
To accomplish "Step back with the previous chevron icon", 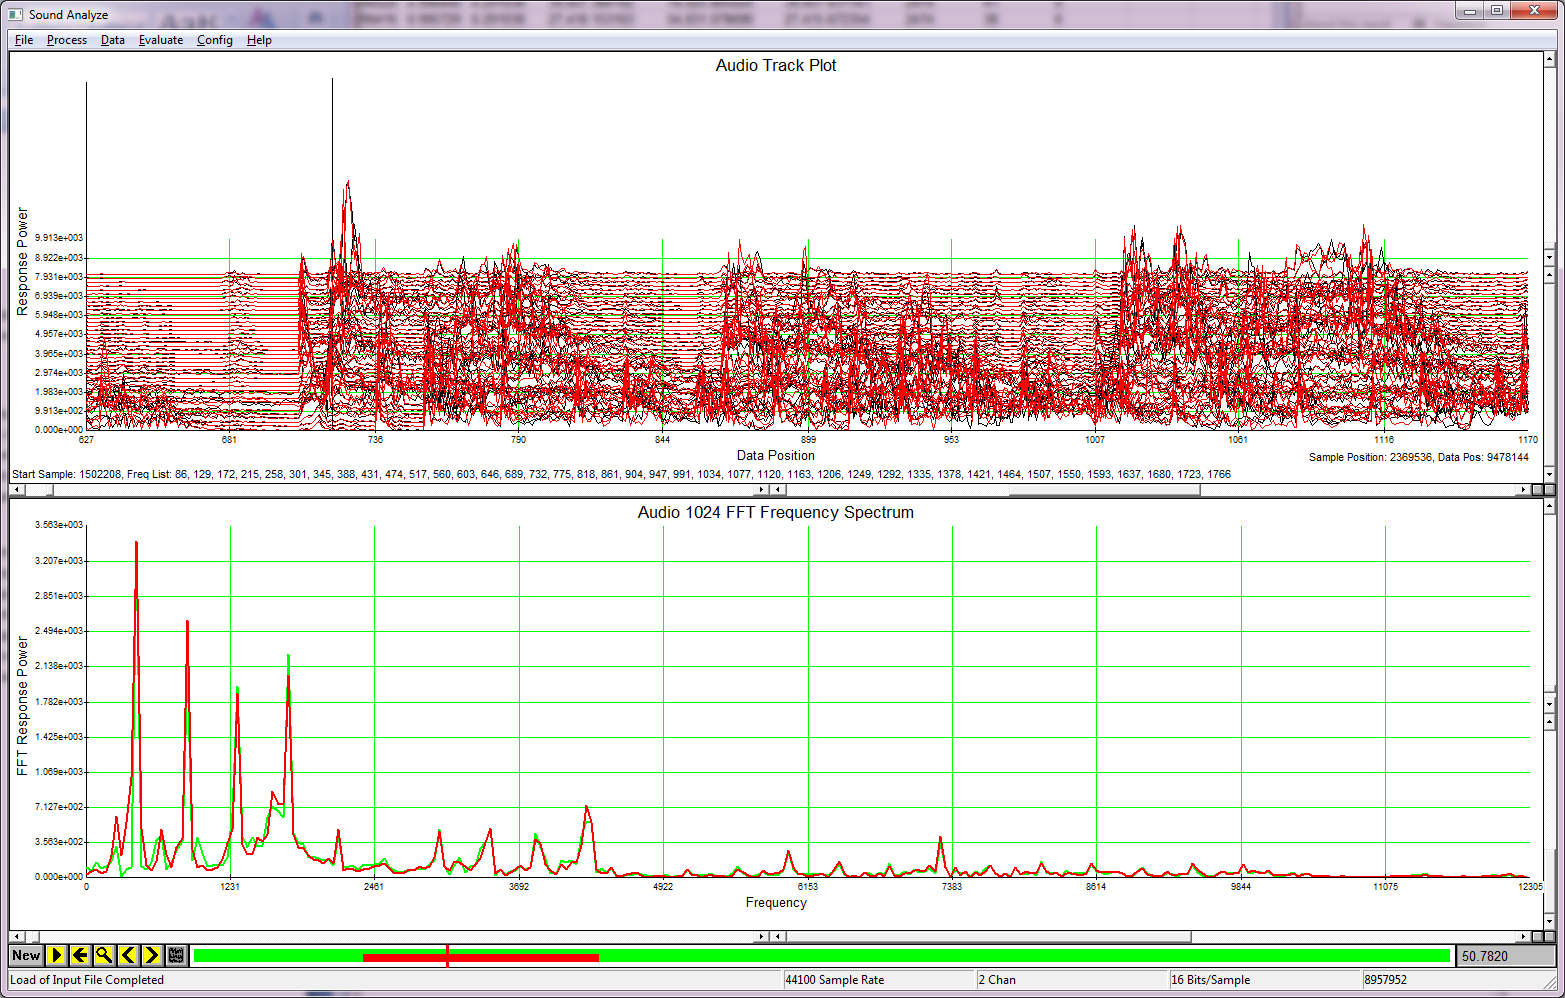I will [x=128, y=955].
